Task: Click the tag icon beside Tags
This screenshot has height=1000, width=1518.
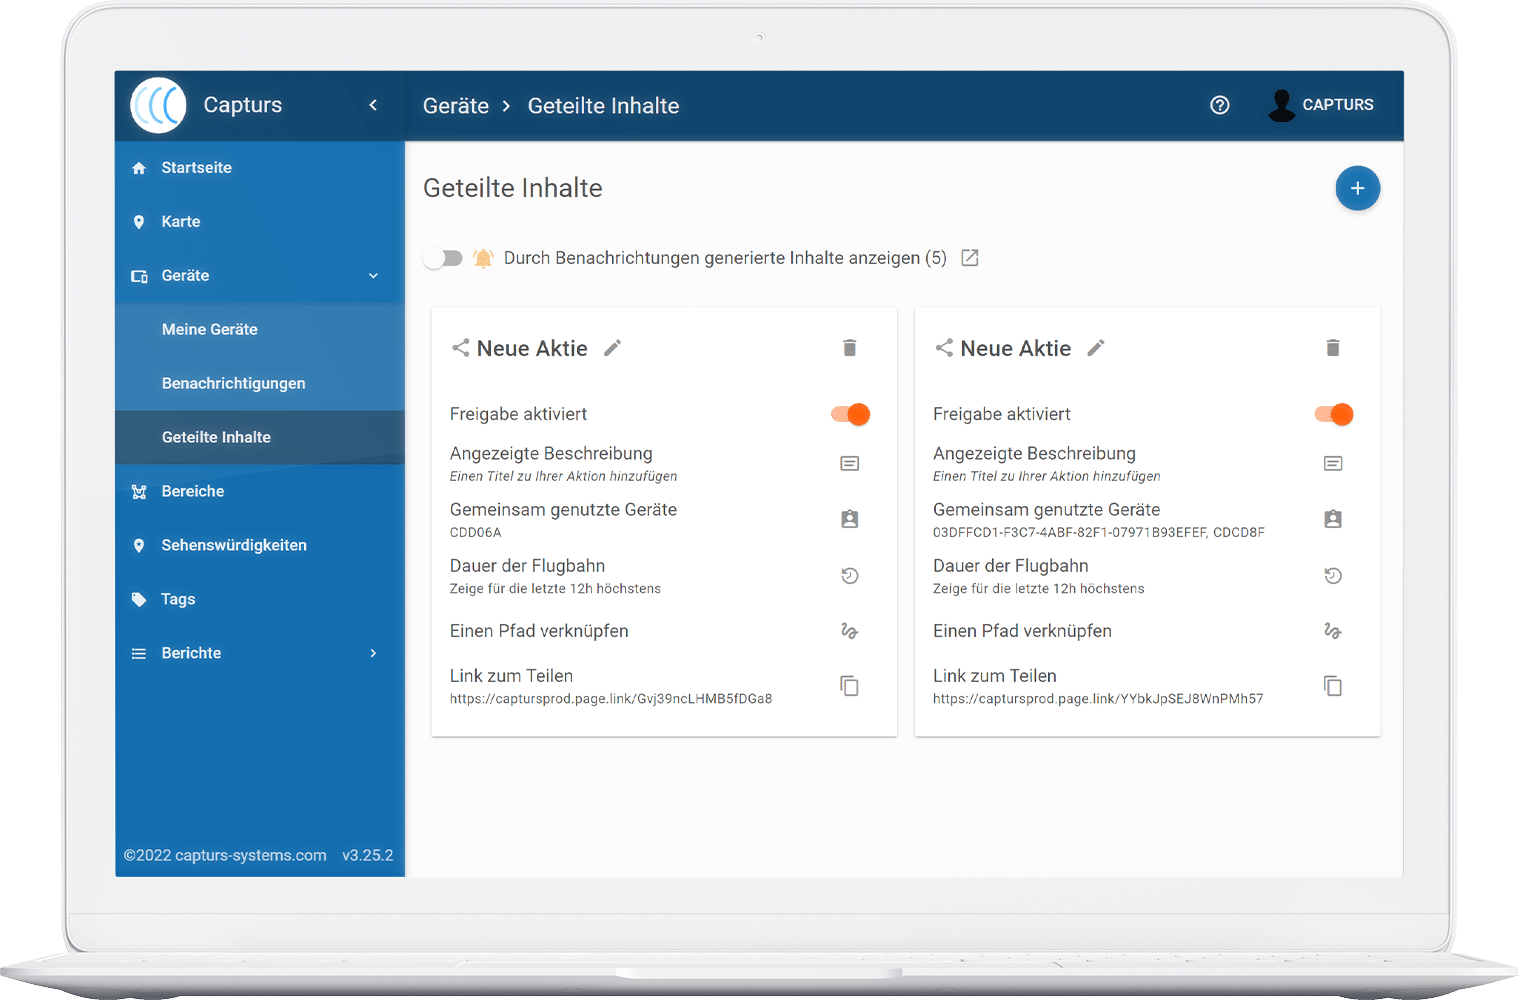Action: pyautogui.click(x=139, y=600)
